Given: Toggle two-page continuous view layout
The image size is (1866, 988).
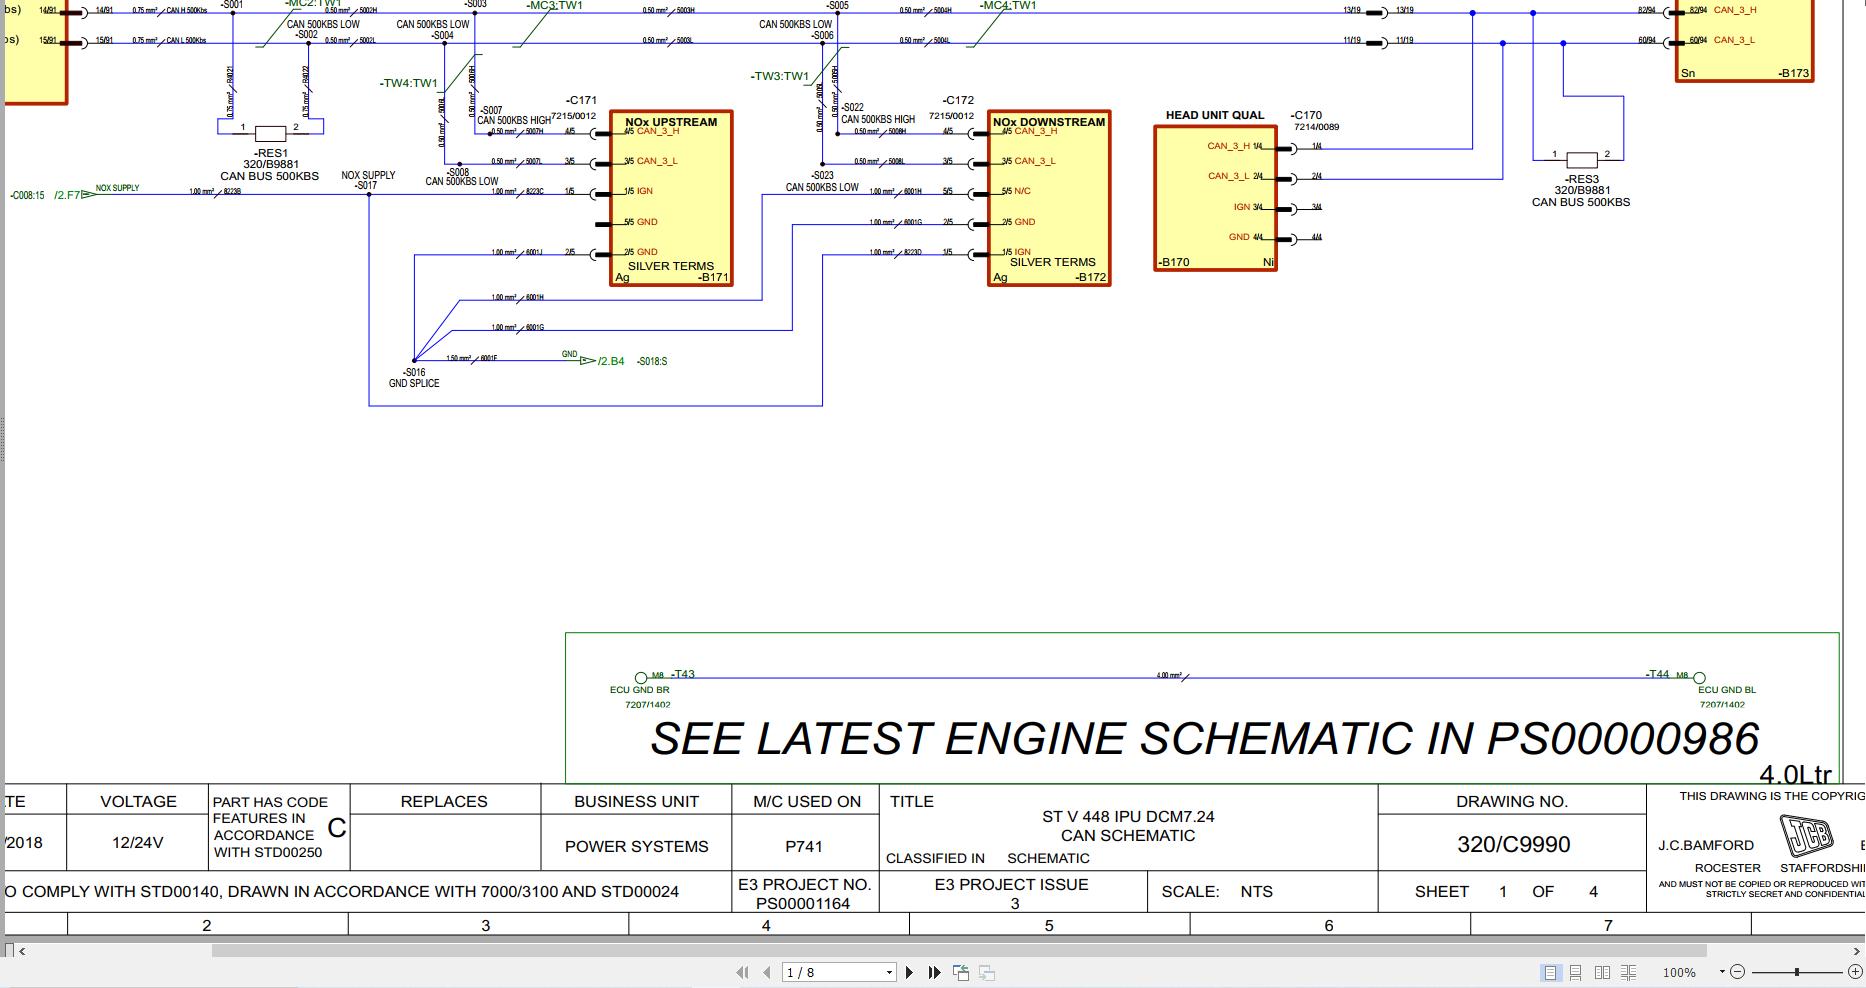Looking at the screenshot, I should pos(1630,971).
